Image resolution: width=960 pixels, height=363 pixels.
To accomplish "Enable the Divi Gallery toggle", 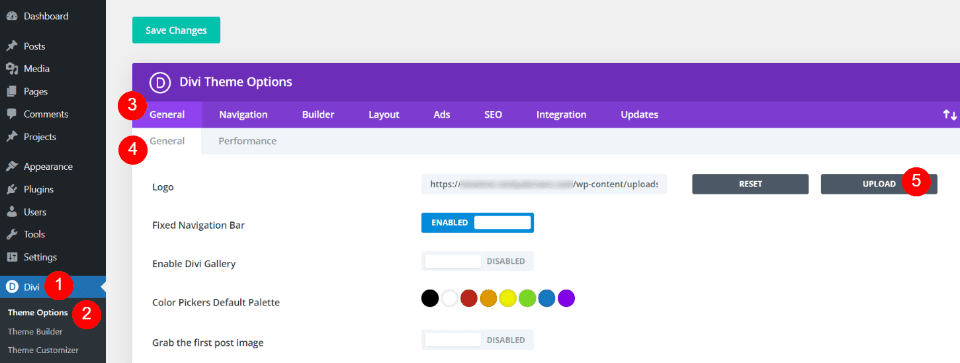I will pos(478,261).
